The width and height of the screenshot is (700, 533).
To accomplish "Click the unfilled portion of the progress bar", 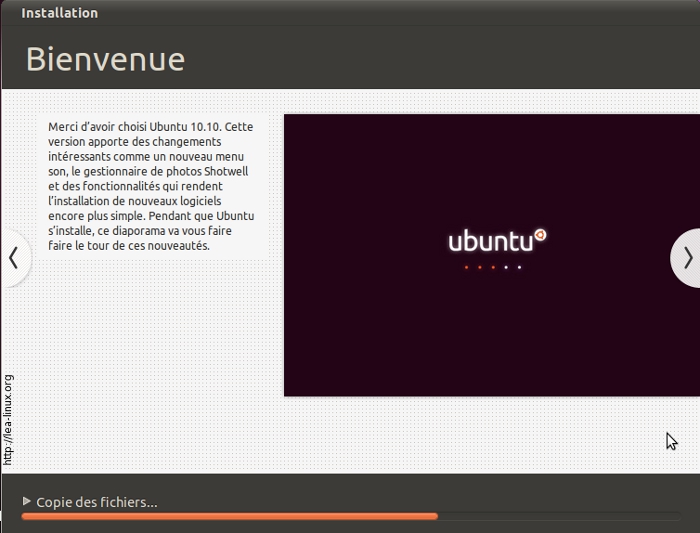I will point(558,516).
